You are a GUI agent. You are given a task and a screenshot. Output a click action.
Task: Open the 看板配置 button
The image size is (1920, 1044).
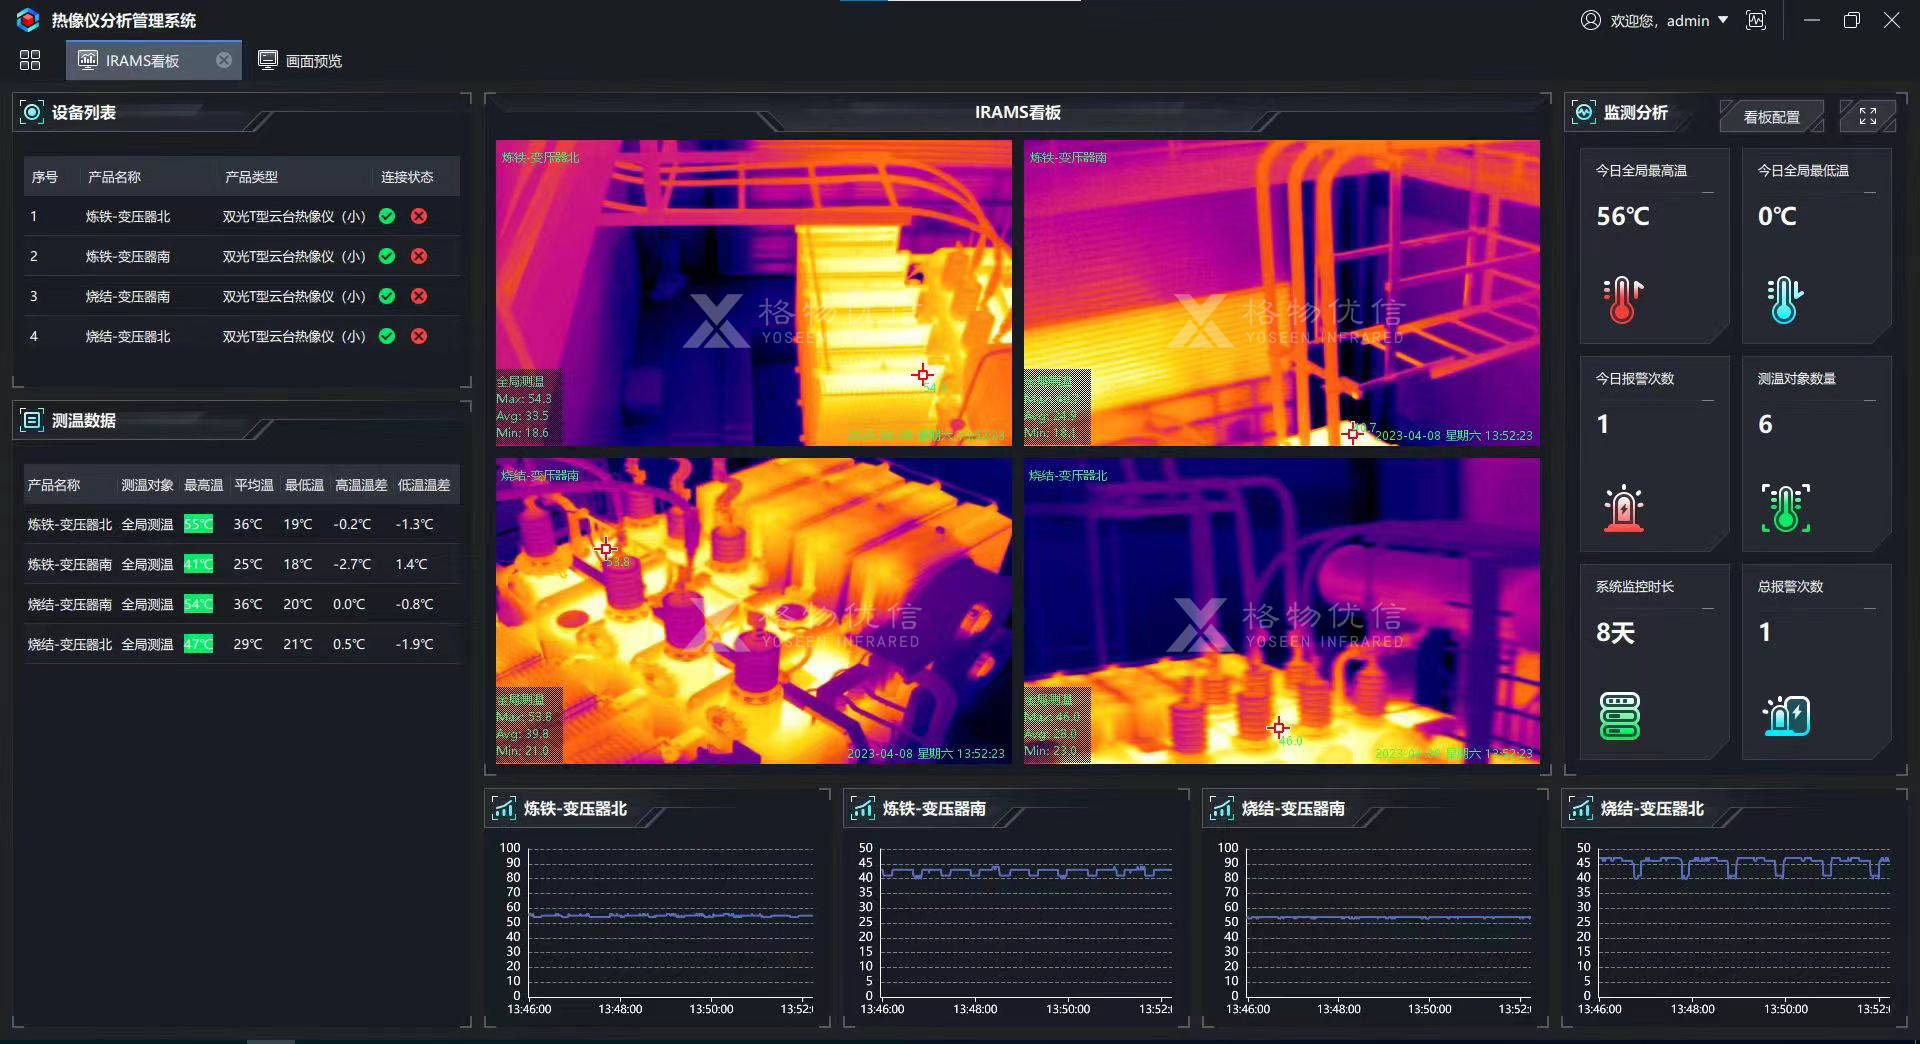(1770, 117)
